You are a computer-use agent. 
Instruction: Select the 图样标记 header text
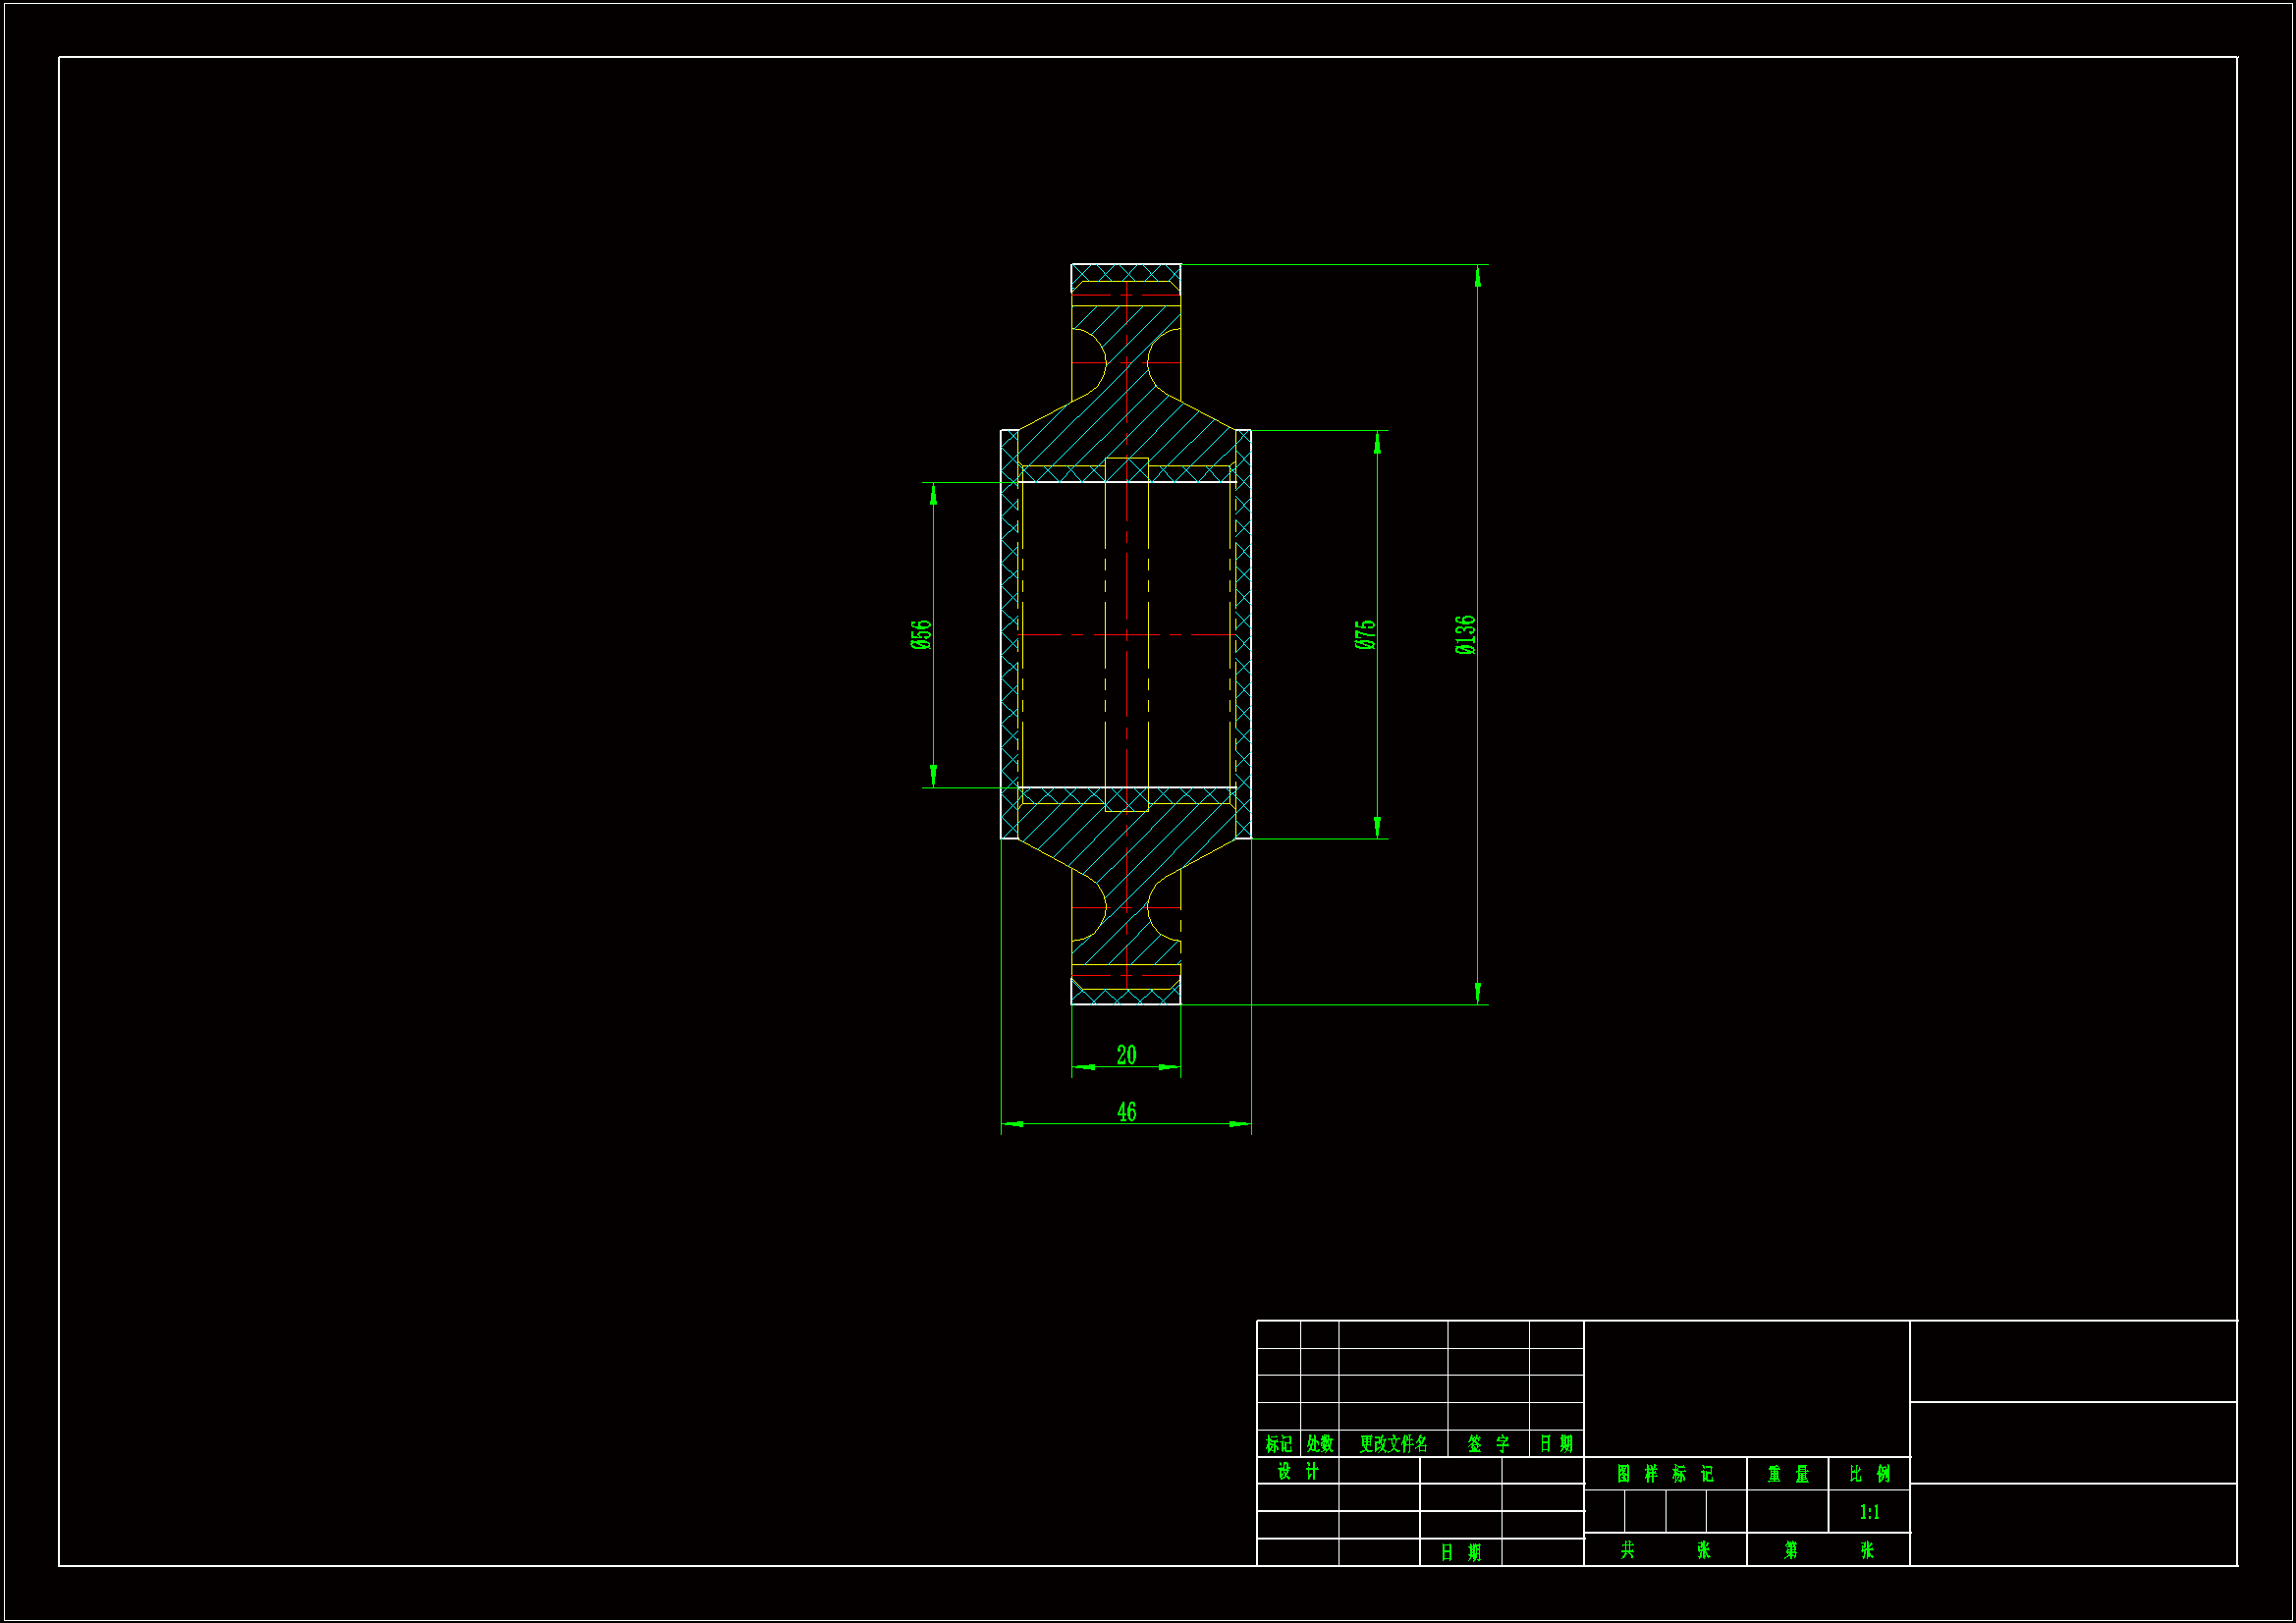[x=1665, y=1474]
